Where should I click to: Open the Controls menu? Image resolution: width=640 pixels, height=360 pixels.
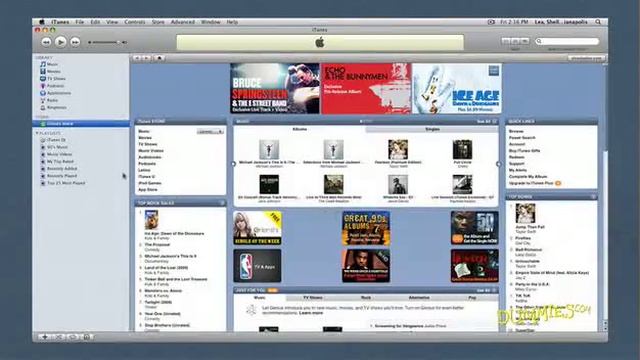click(x=135, y=22)
